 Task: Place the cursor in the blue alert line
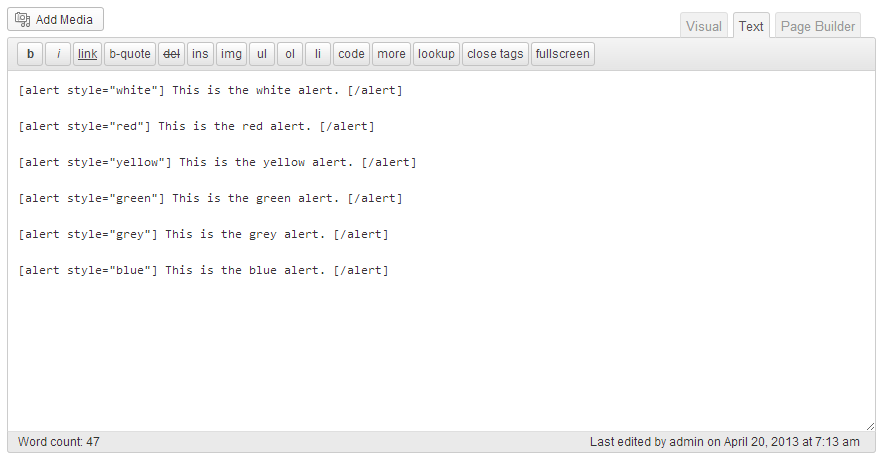pos(203,270)
